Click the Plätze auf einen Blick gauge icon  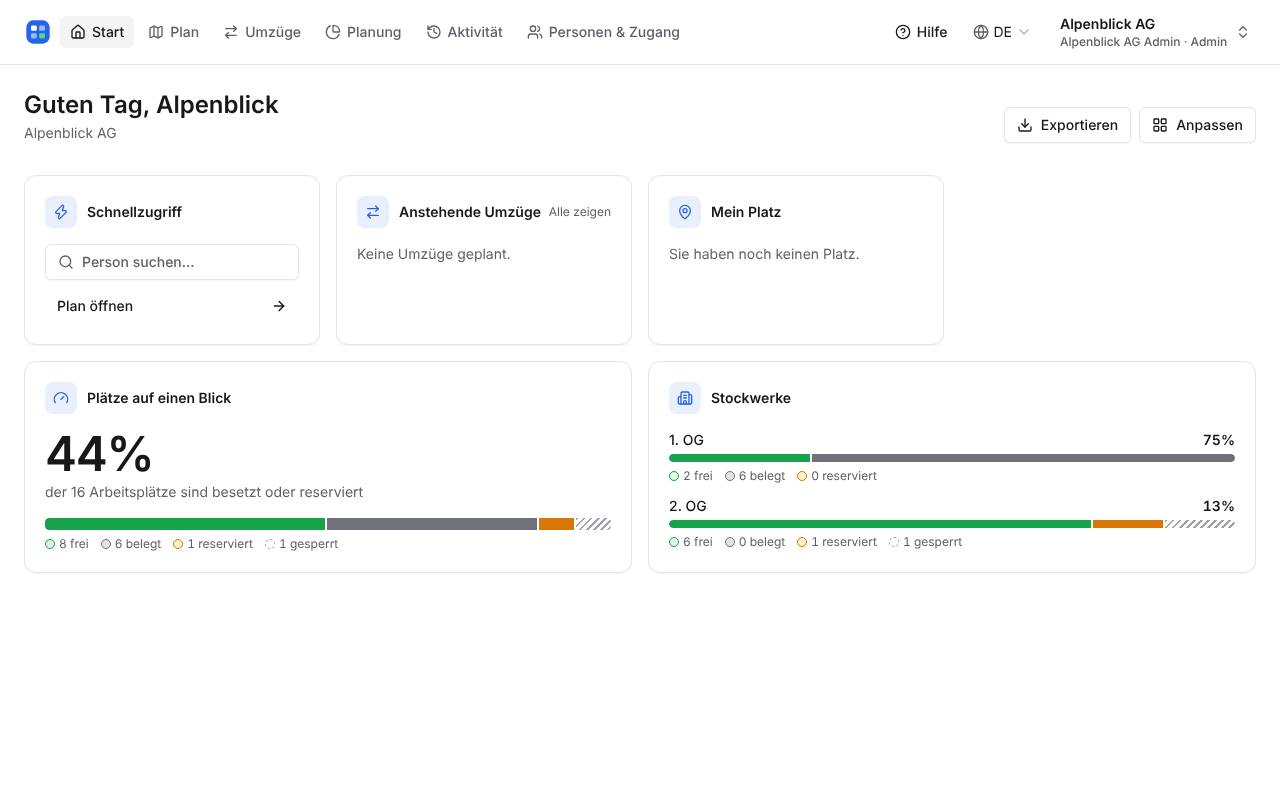click(61, 398)
